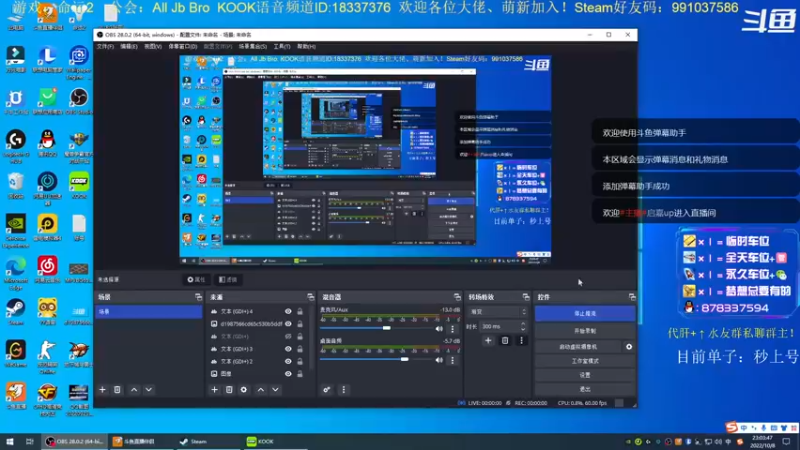Image resolution: width=800 pixels, height=450 pixels.
Task: Pop out the Controls dock panel
Action: tap(632, 297)
